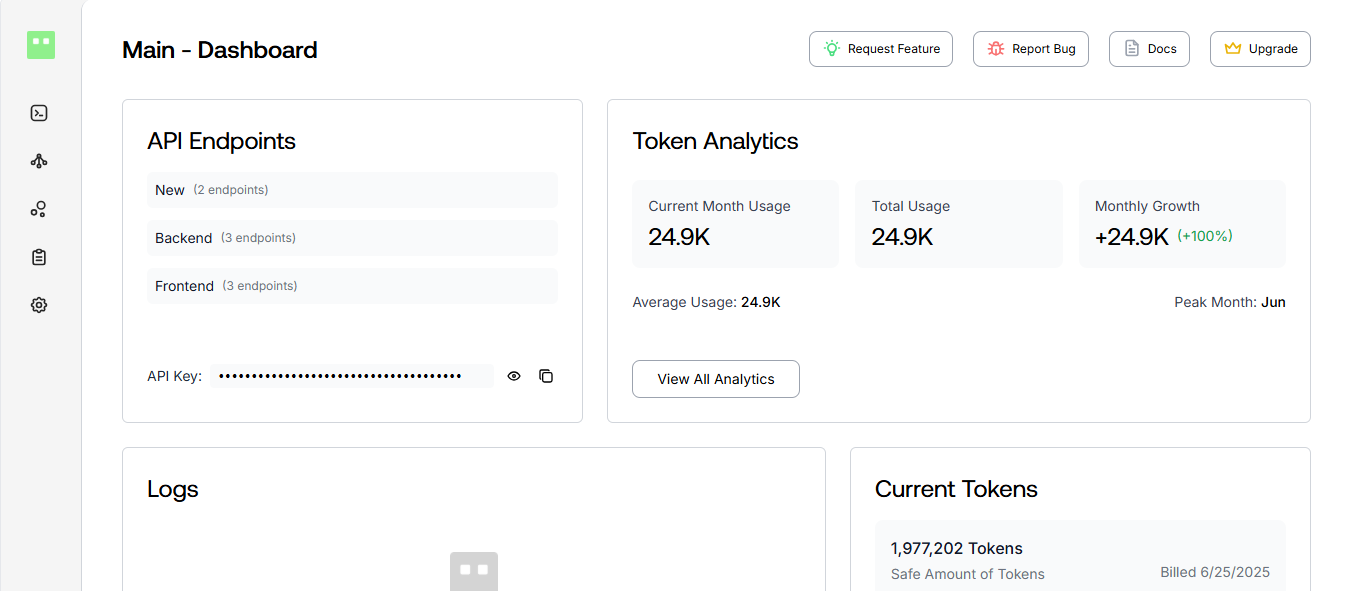
Task: Copy the API key with copy icon
Action: [546, 376]
